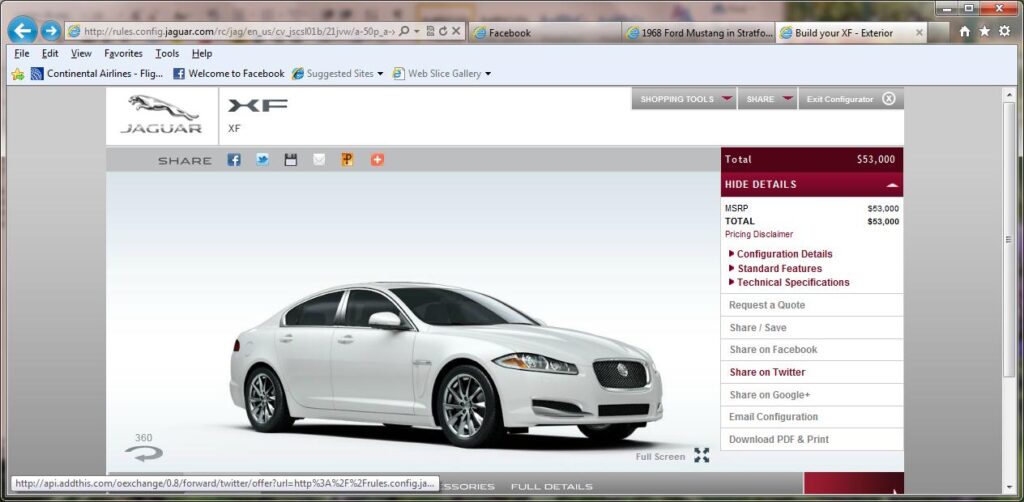Open the Help menu
The height and width of the screenshot is (502, 1024).
[x=202, y=54]
